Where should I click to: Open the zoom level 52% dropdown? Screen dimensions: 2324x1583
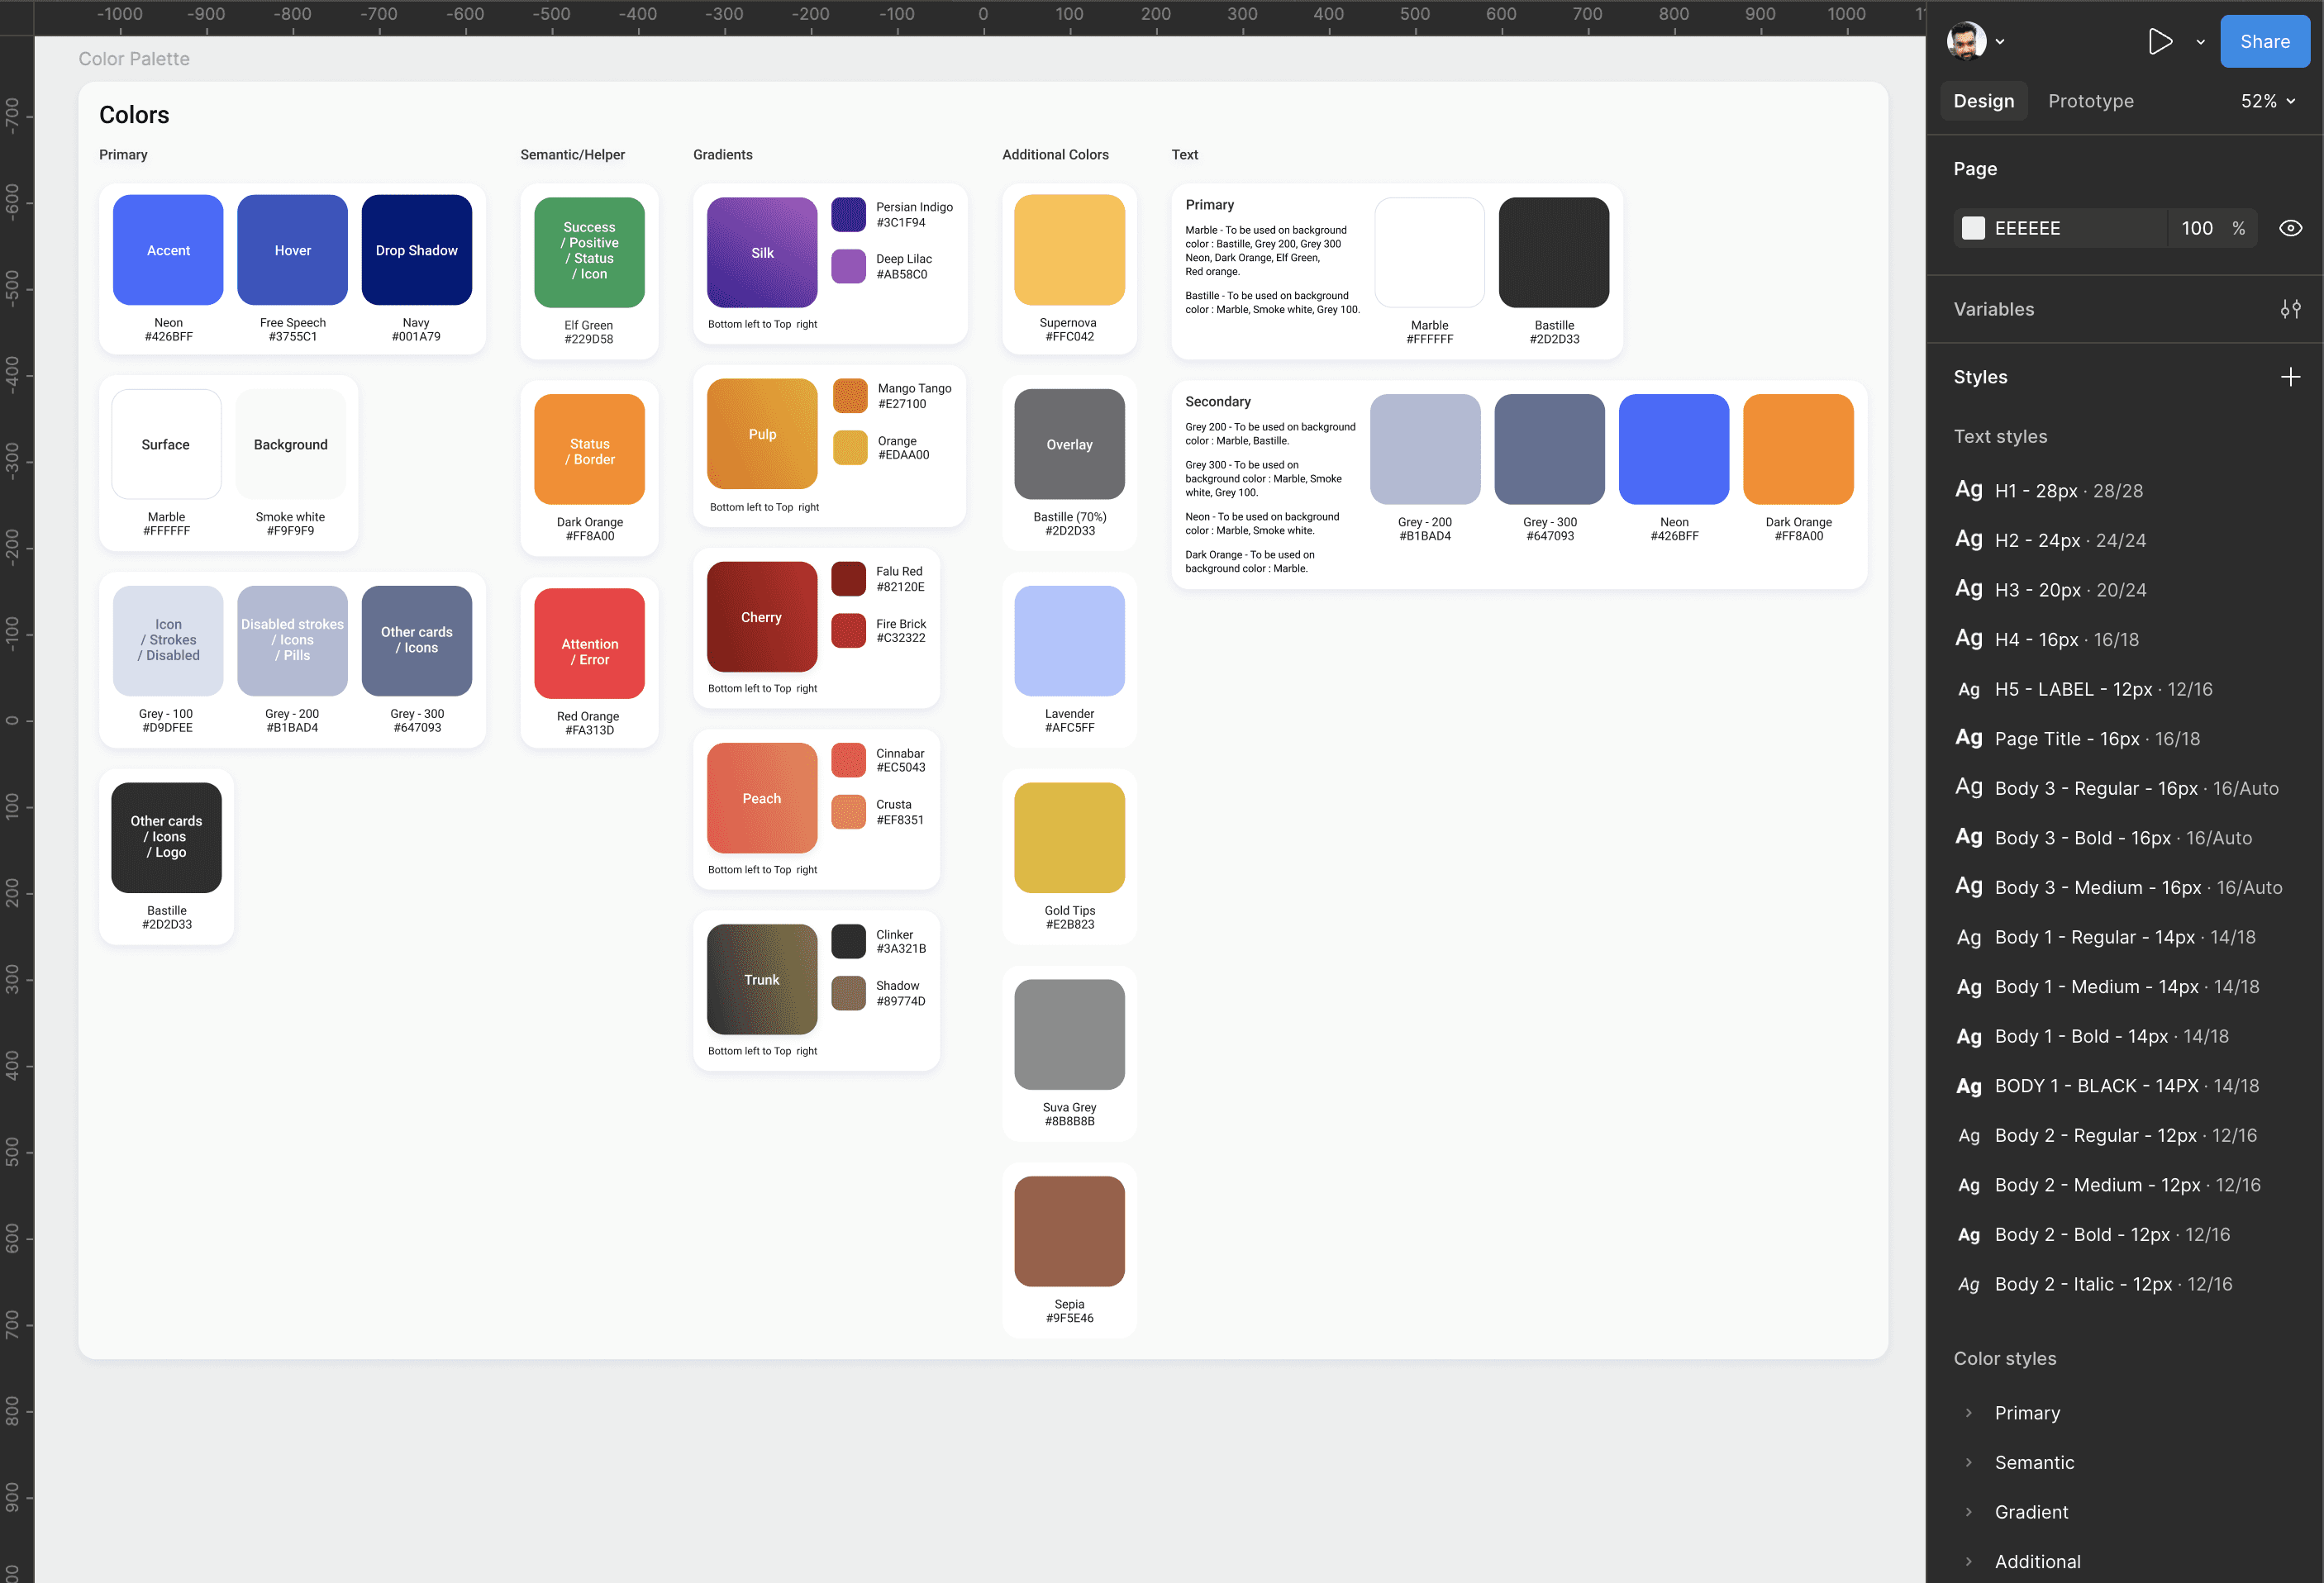2267,101
